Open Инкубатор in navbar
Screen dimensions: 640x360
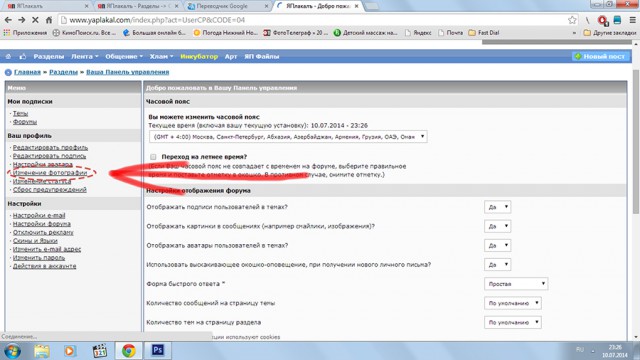tap(199, 56)
